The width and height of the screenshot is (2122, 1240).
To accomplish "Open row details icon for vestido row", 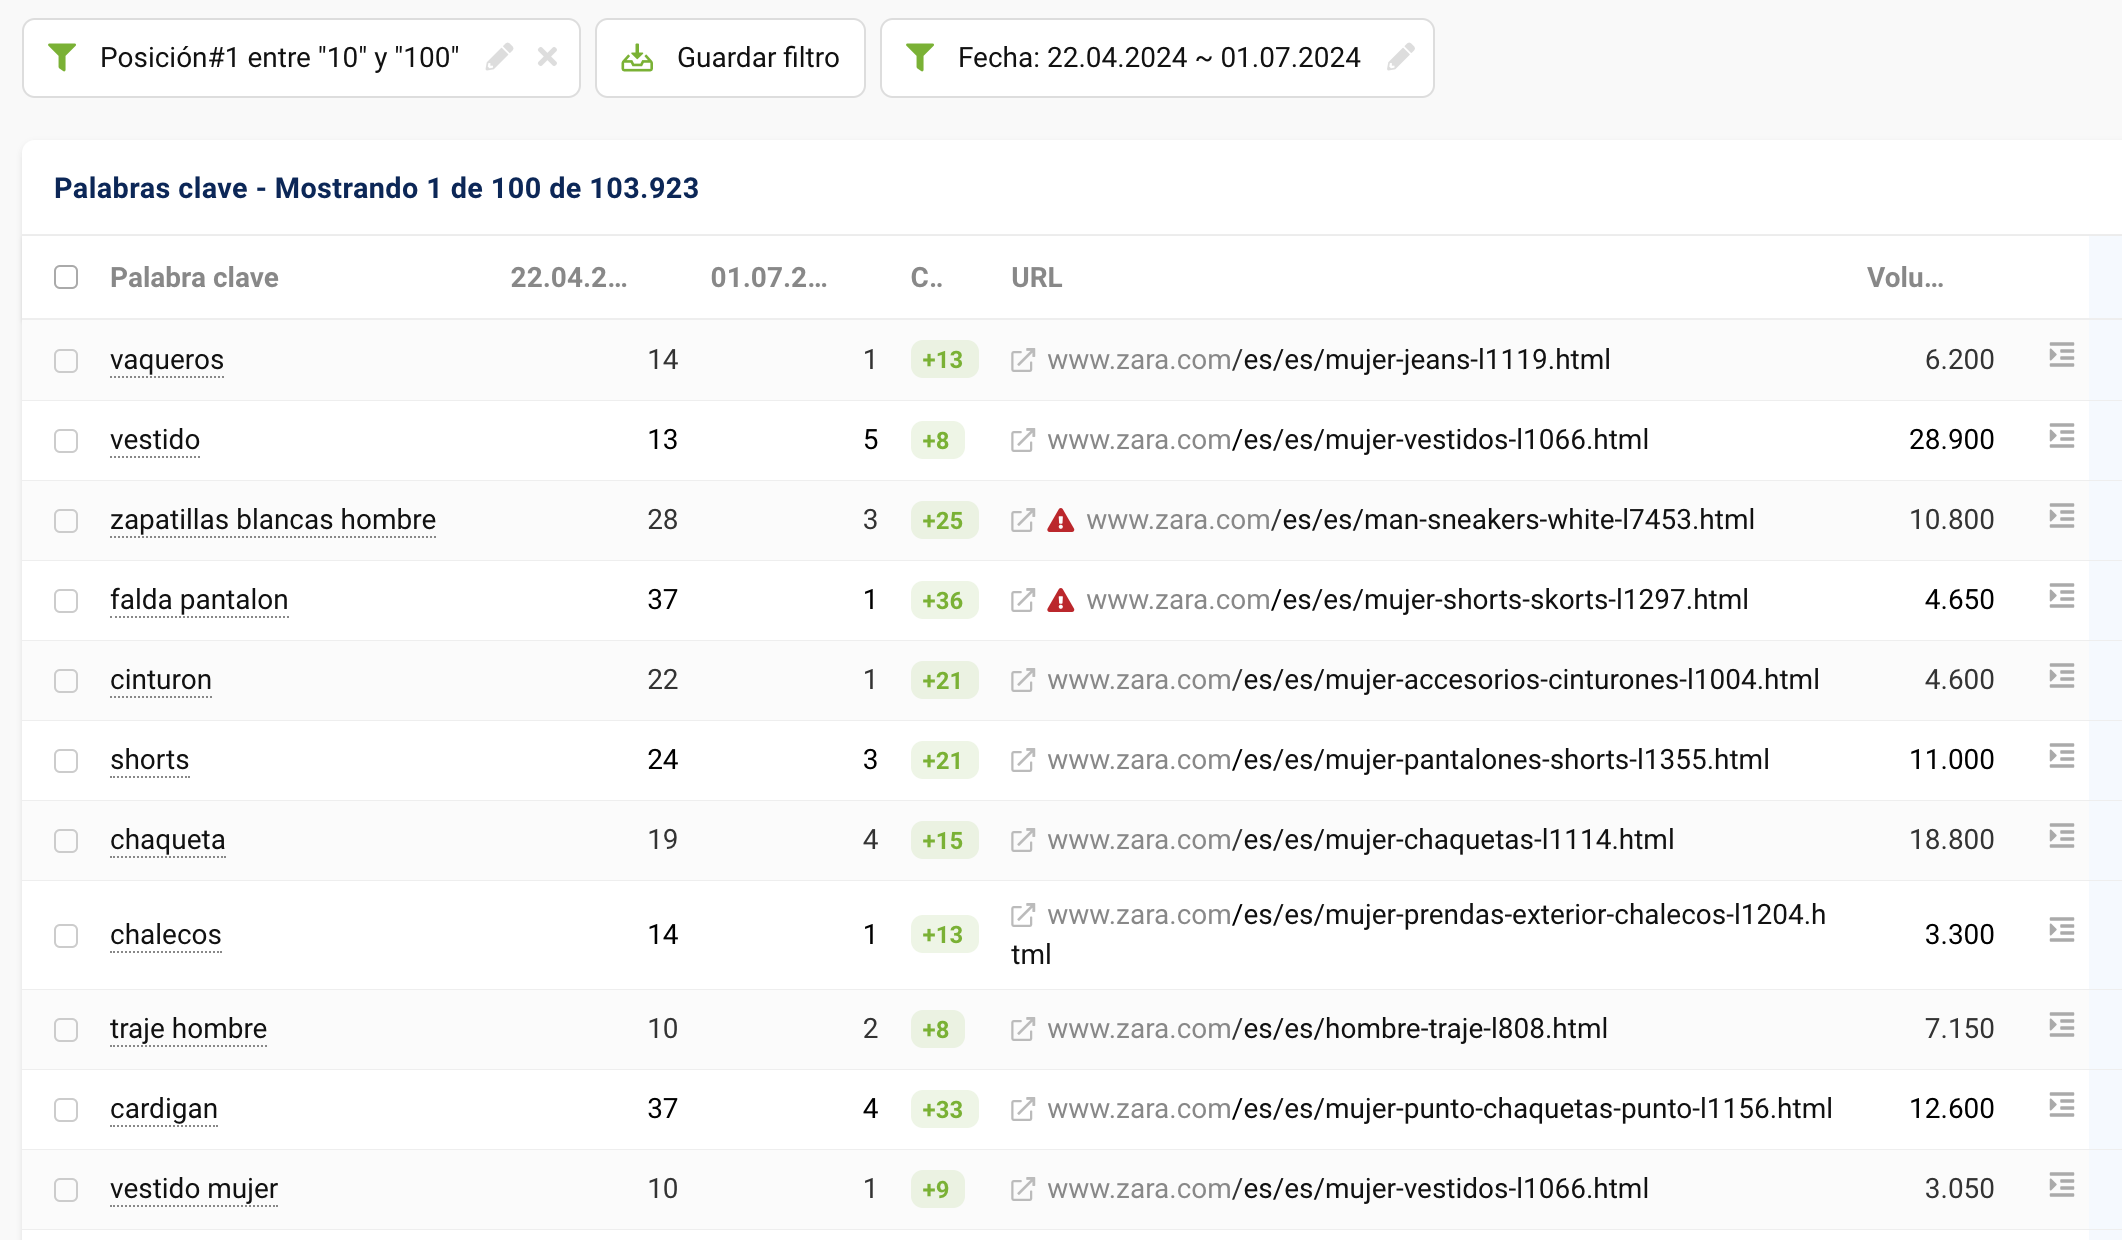I will pyautogui.click(x=2061, y=437).
